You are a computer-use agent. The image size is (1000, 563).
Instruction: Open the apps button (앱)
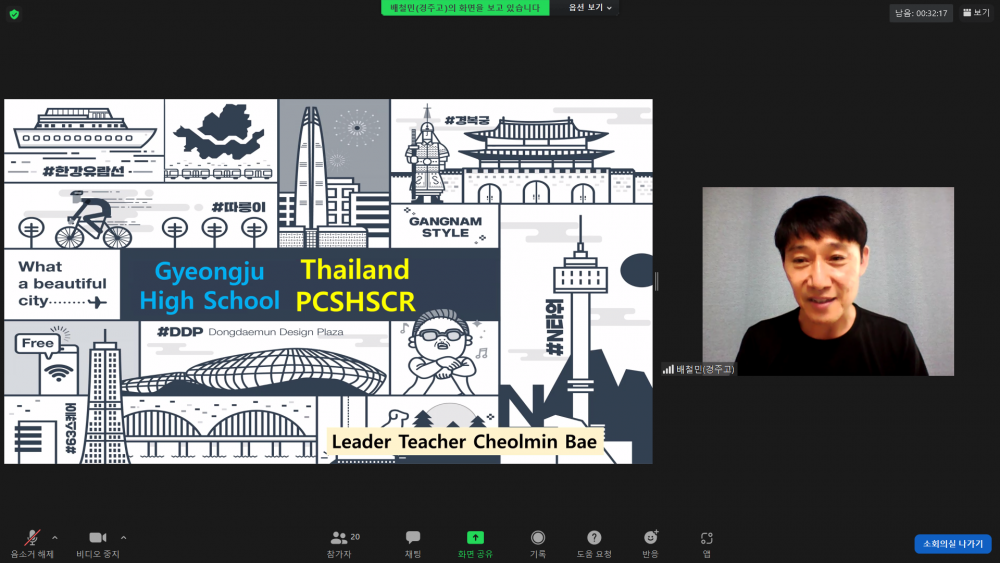tap(707, 545)
